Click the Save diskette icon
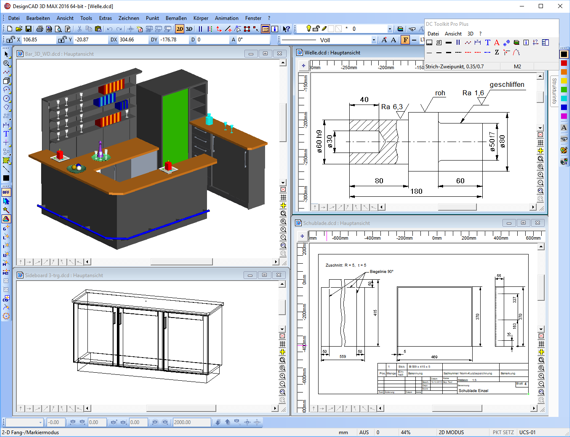 pyautogui.click(x=28, y=29)
